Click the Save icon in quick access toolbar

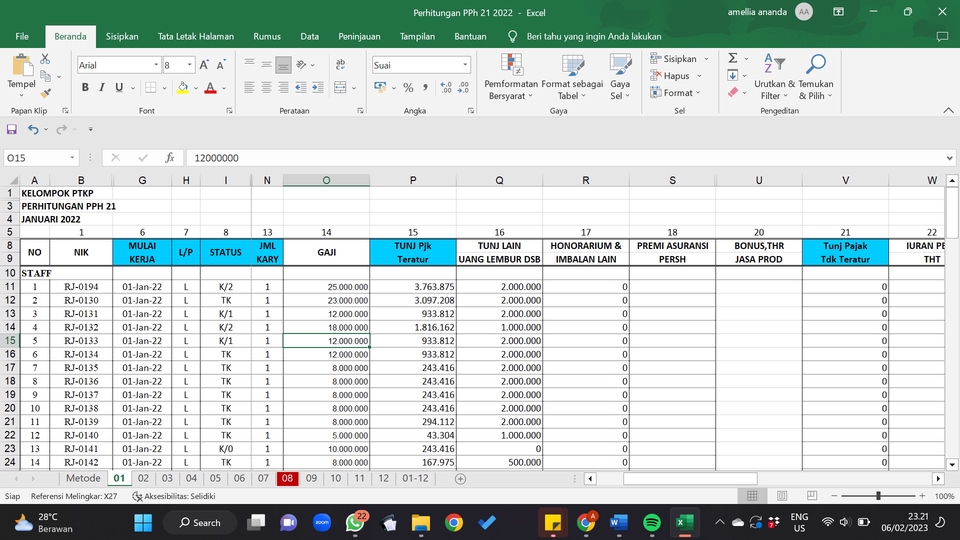(12, 129)
